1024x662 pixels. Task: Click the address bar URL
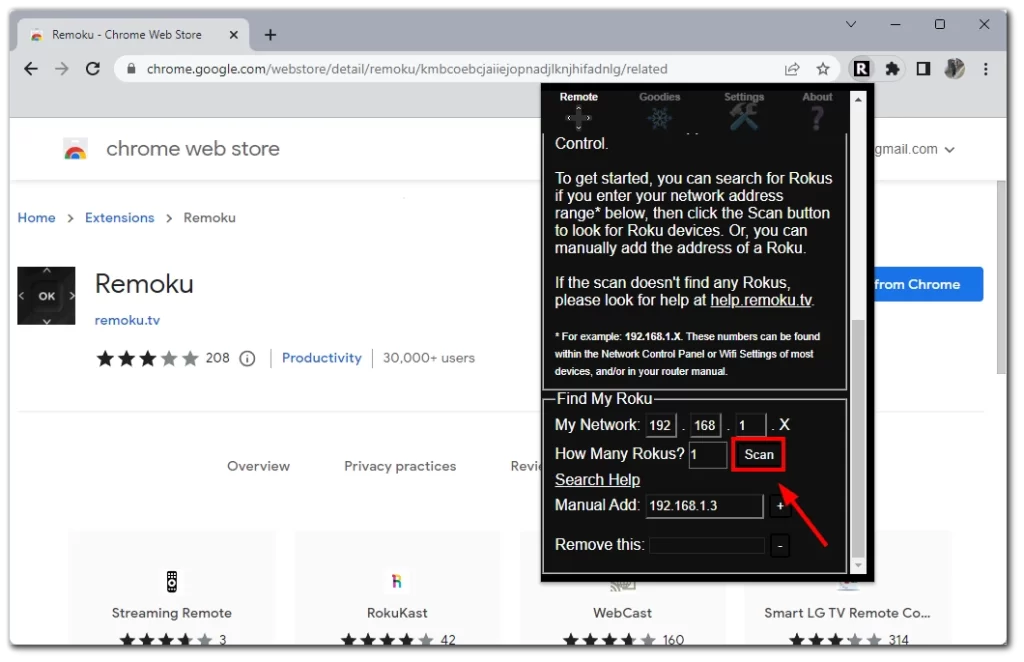[407, 69]
